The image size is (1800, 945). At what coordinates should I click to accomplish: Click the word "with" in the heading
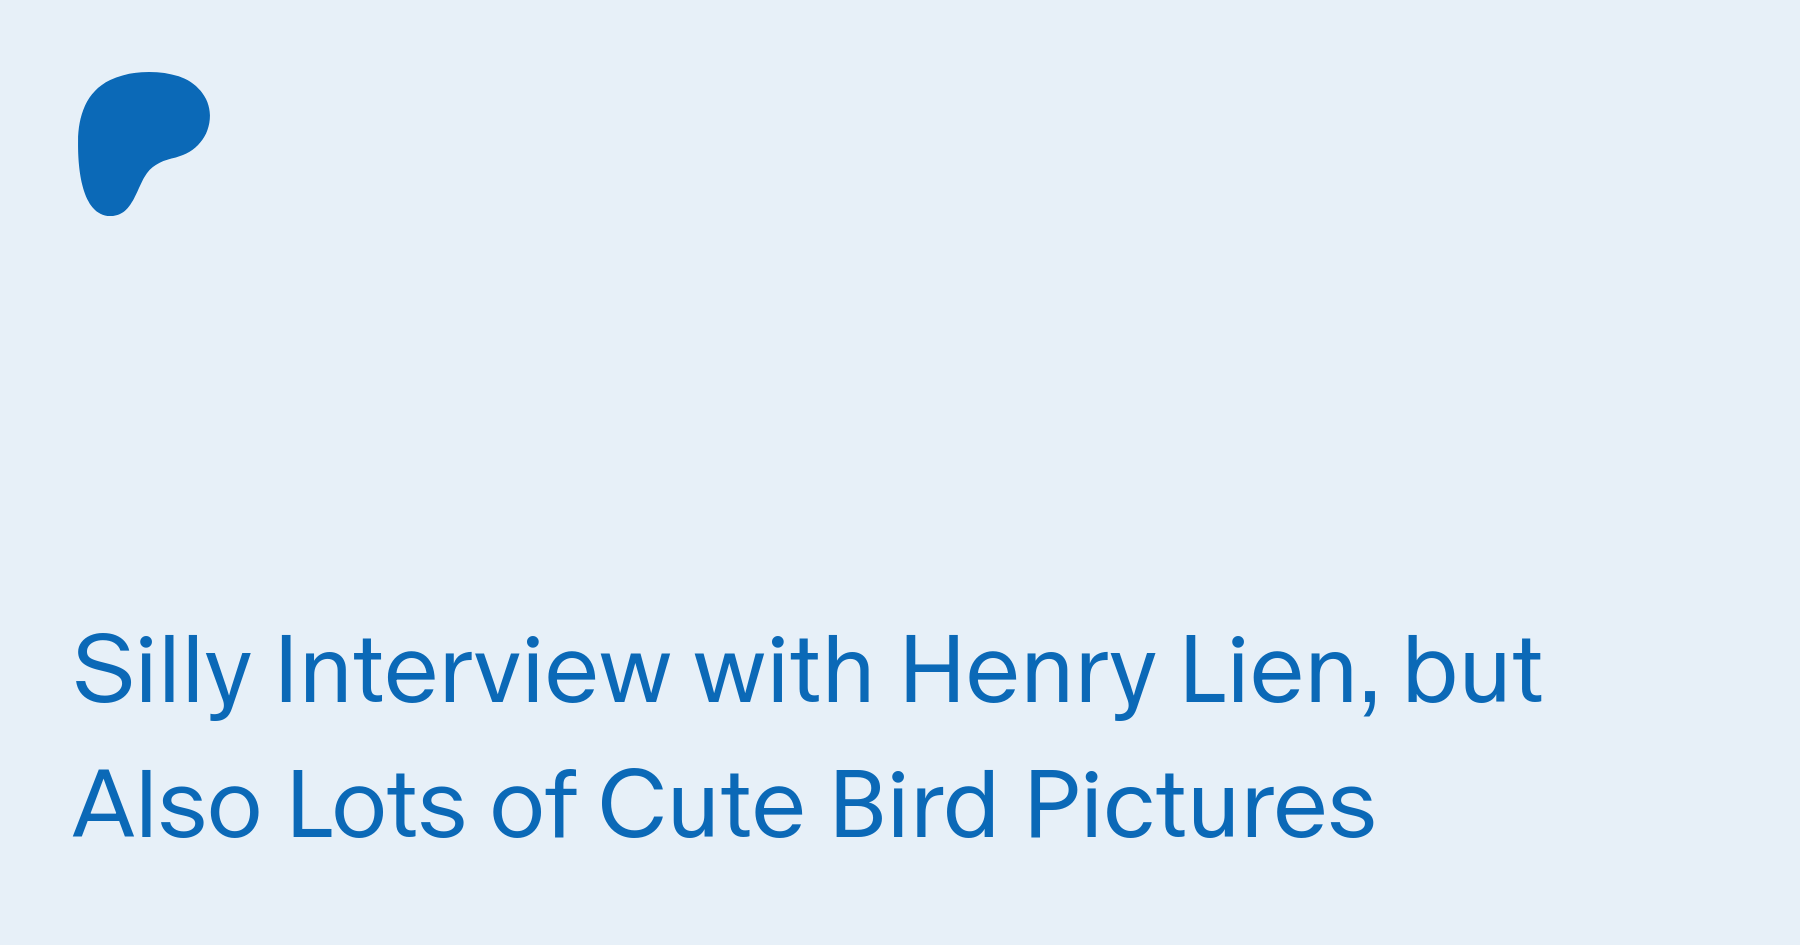click(783, 670)
